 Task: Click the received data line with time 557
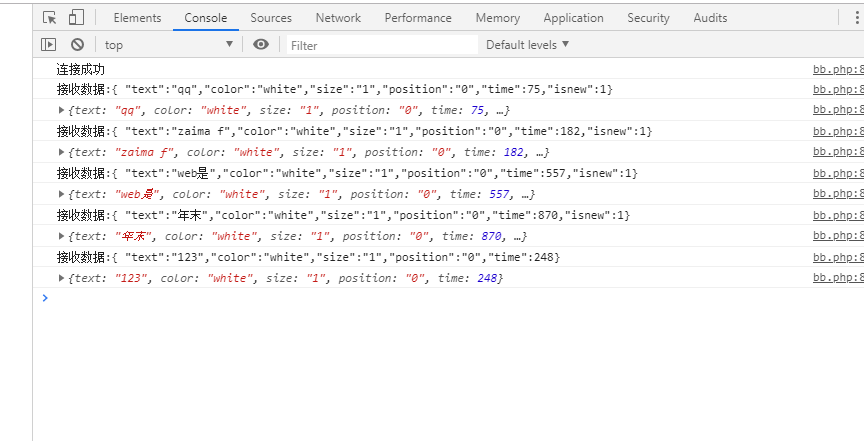[x=347, y=173]
